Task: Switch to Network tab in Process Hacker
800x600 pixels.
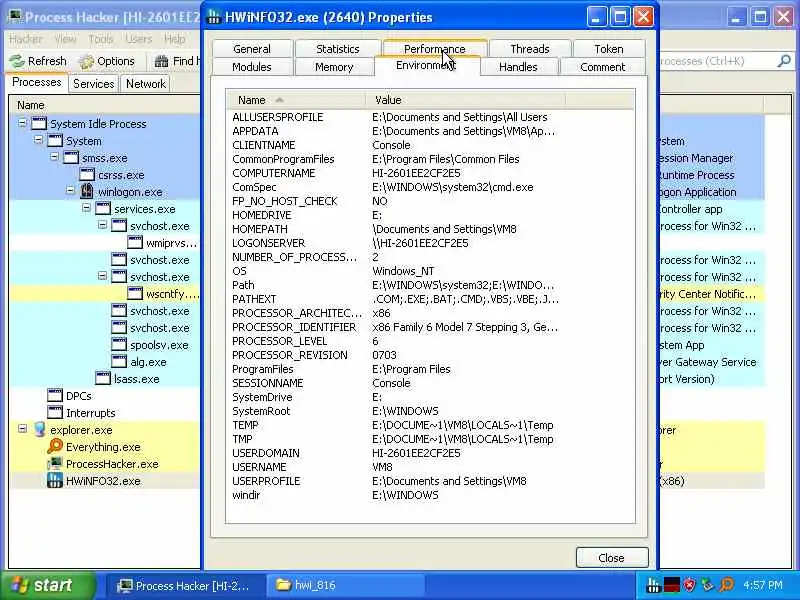Action: point(146,84)
